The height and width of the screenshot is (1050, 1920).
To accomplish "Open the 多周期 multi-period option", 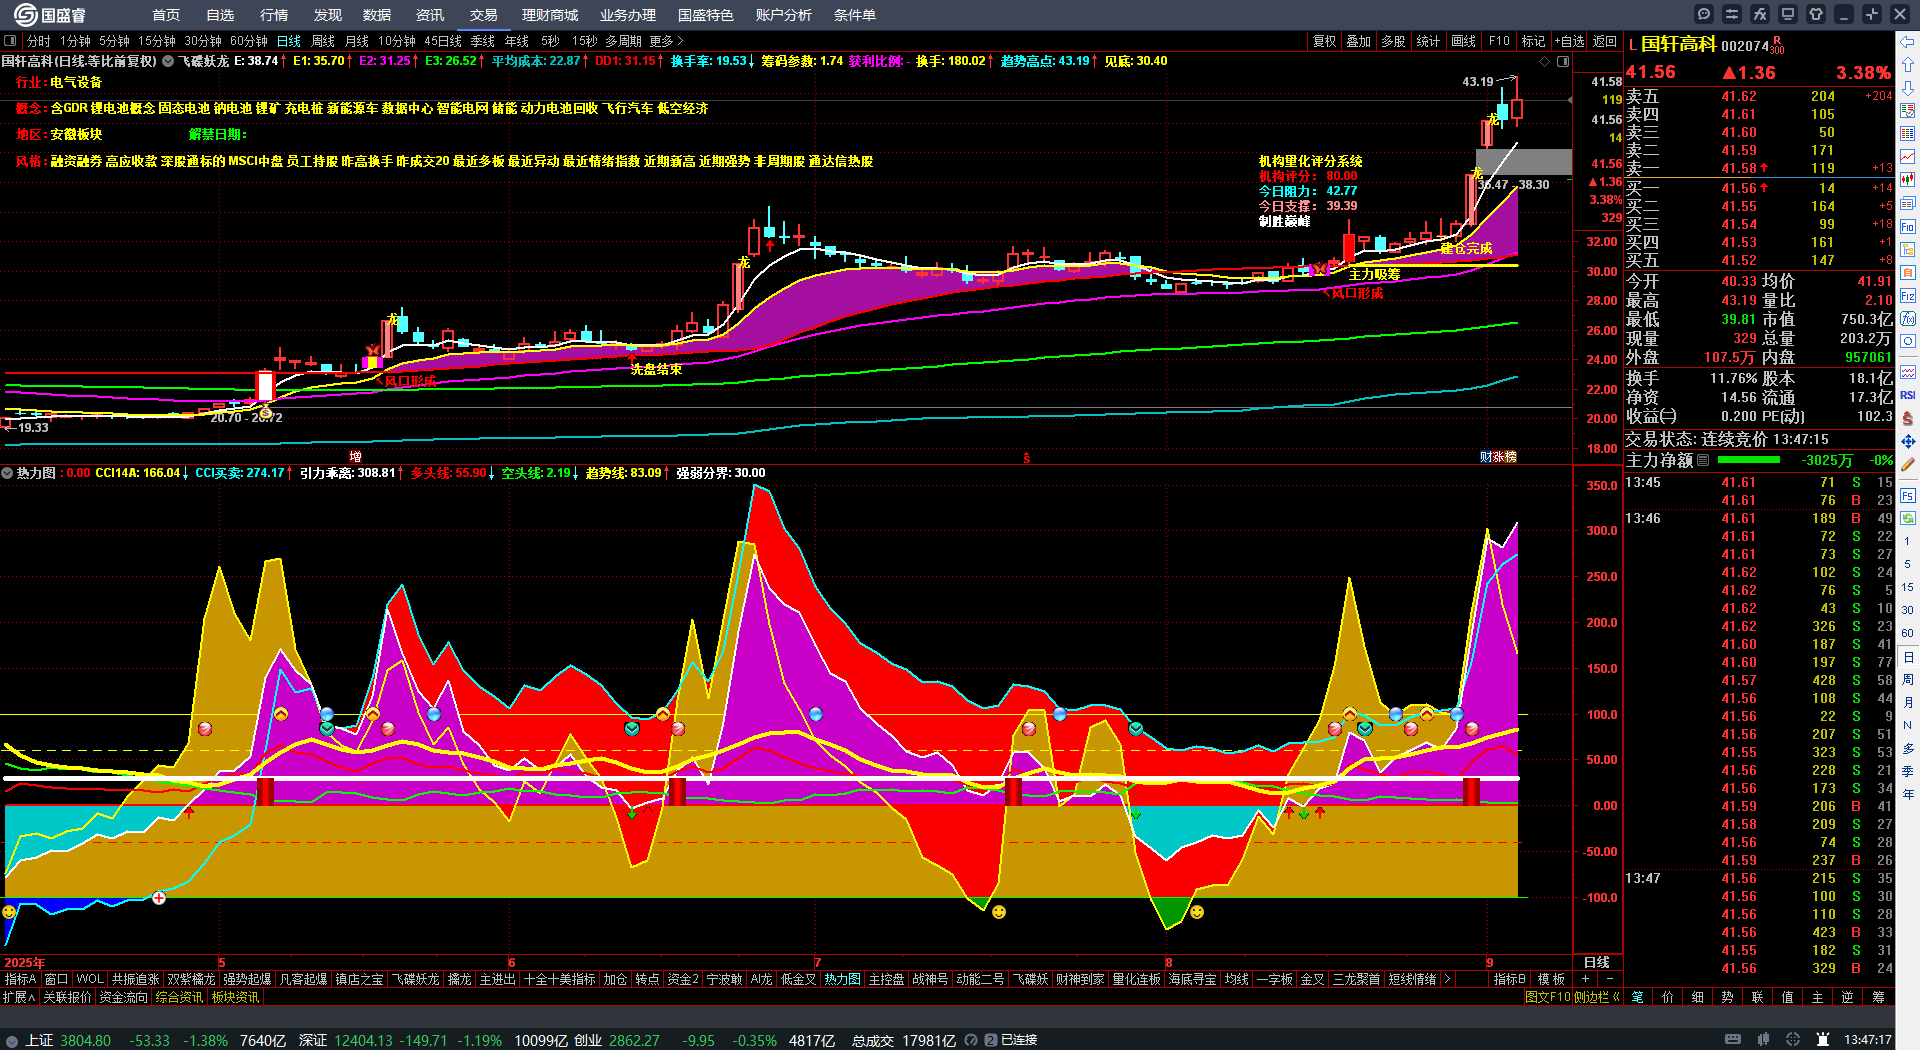I will (623, 41).
